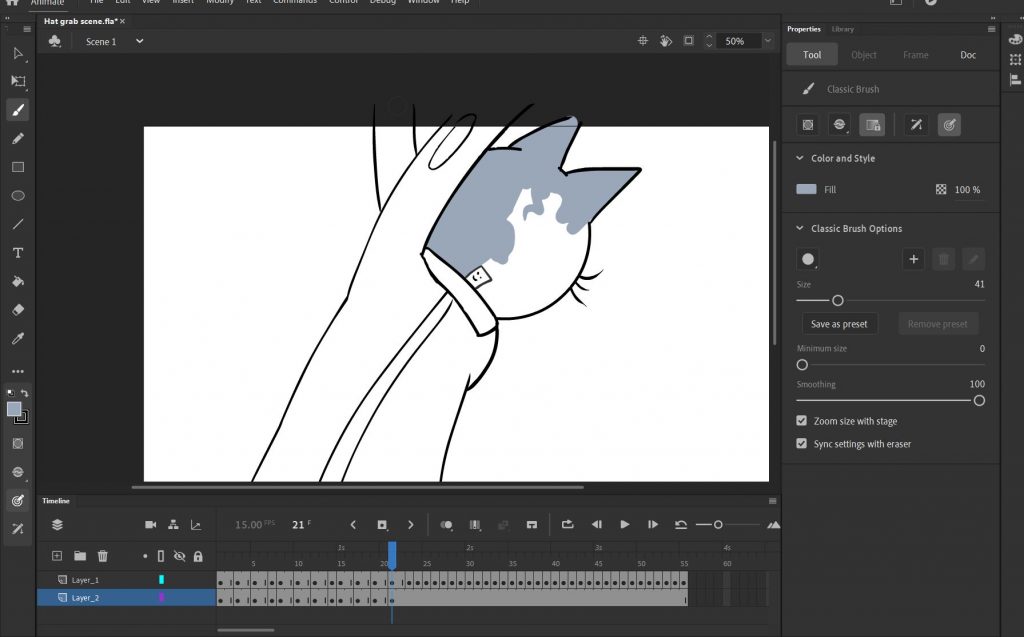Play the animation in timeline

(625, 524)
